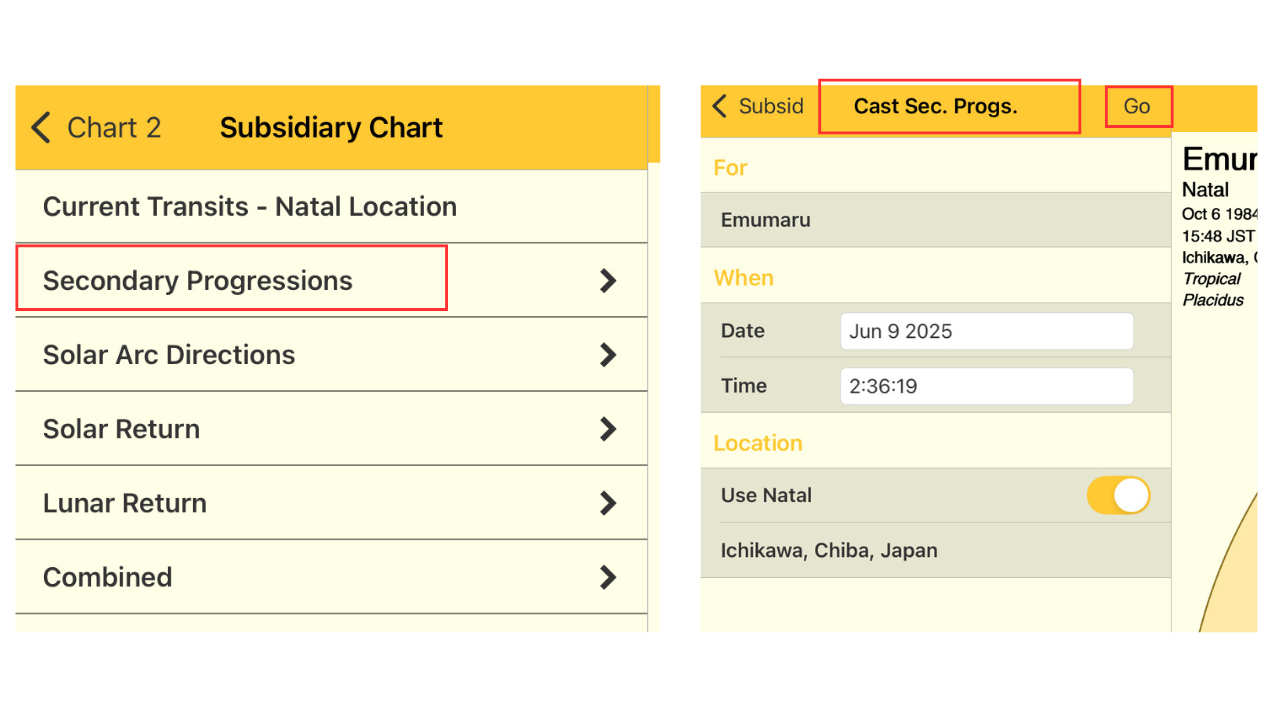Tap the Emumaru name row
The image size is (1280, 720).
(x=766, y=220)
